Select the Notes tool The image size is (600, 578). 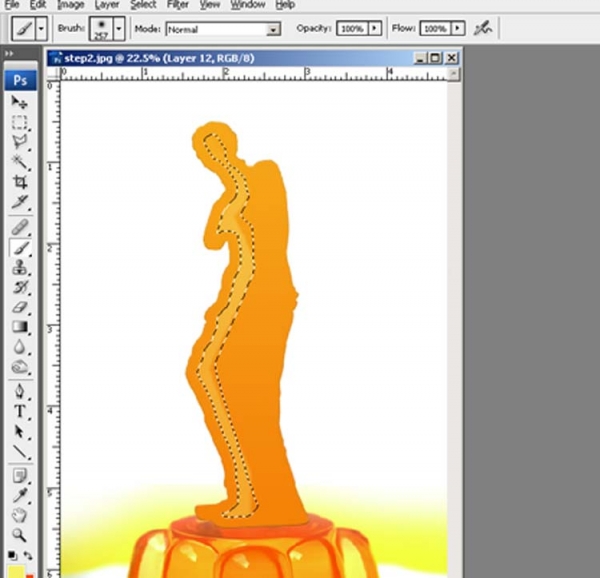19,475
